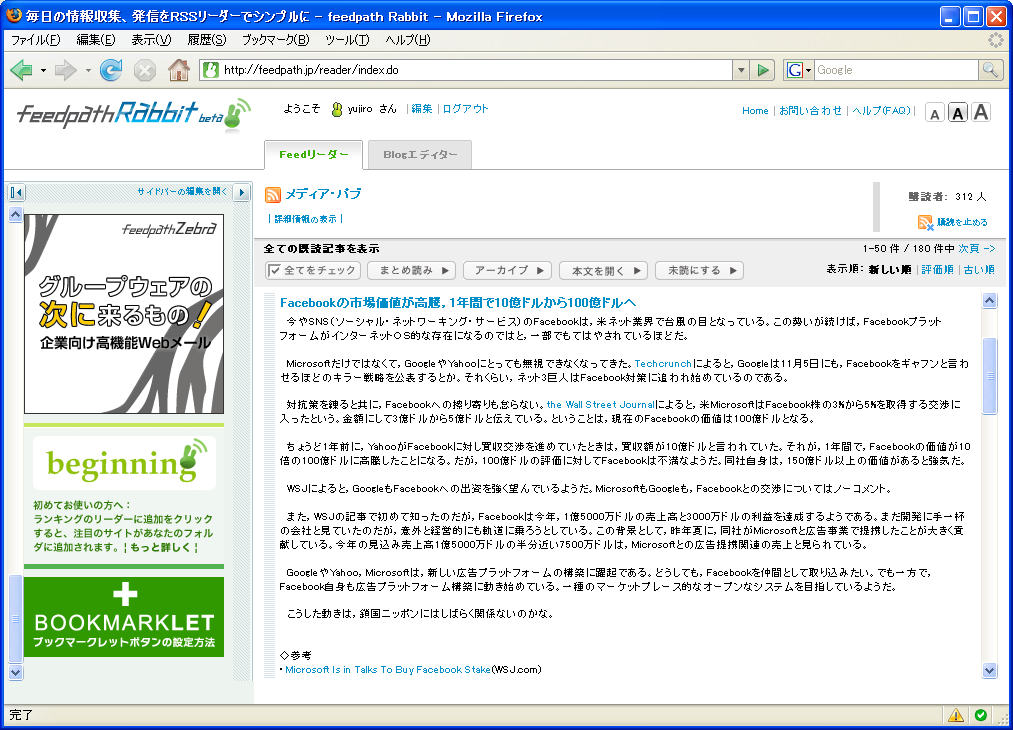Sort articles by 古い順
The height and width of the screenshot is (730, 1013).
(979, 269)
